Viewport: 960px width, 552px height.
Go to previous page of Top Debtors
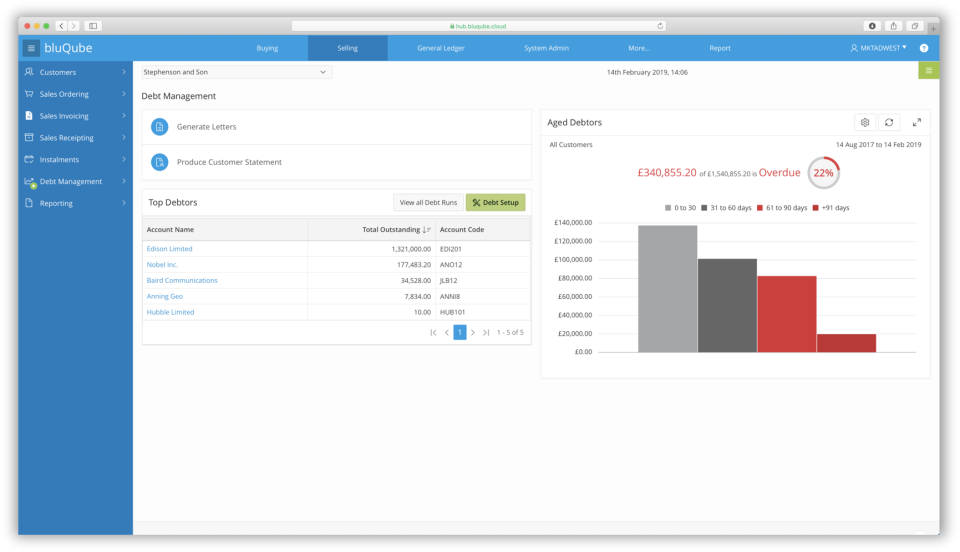pos(446,332)
